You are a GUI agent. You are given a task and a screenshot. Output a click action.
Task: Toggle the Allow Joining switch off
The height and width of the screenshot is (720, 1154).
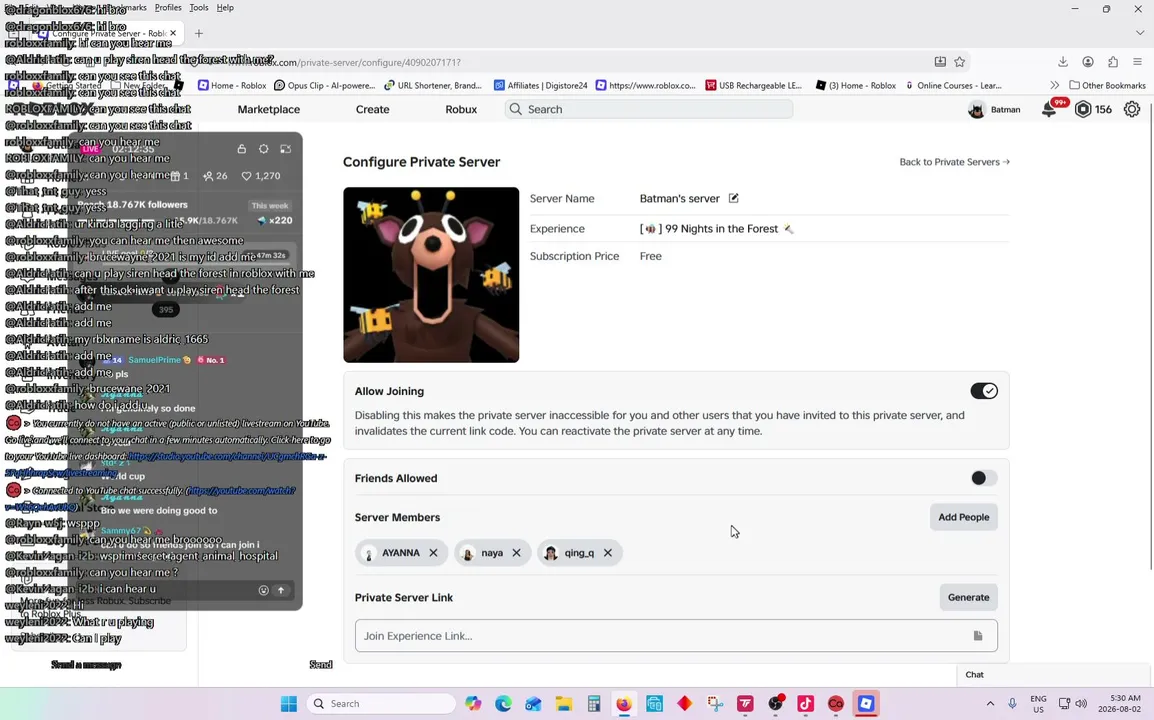pos(984,391)
